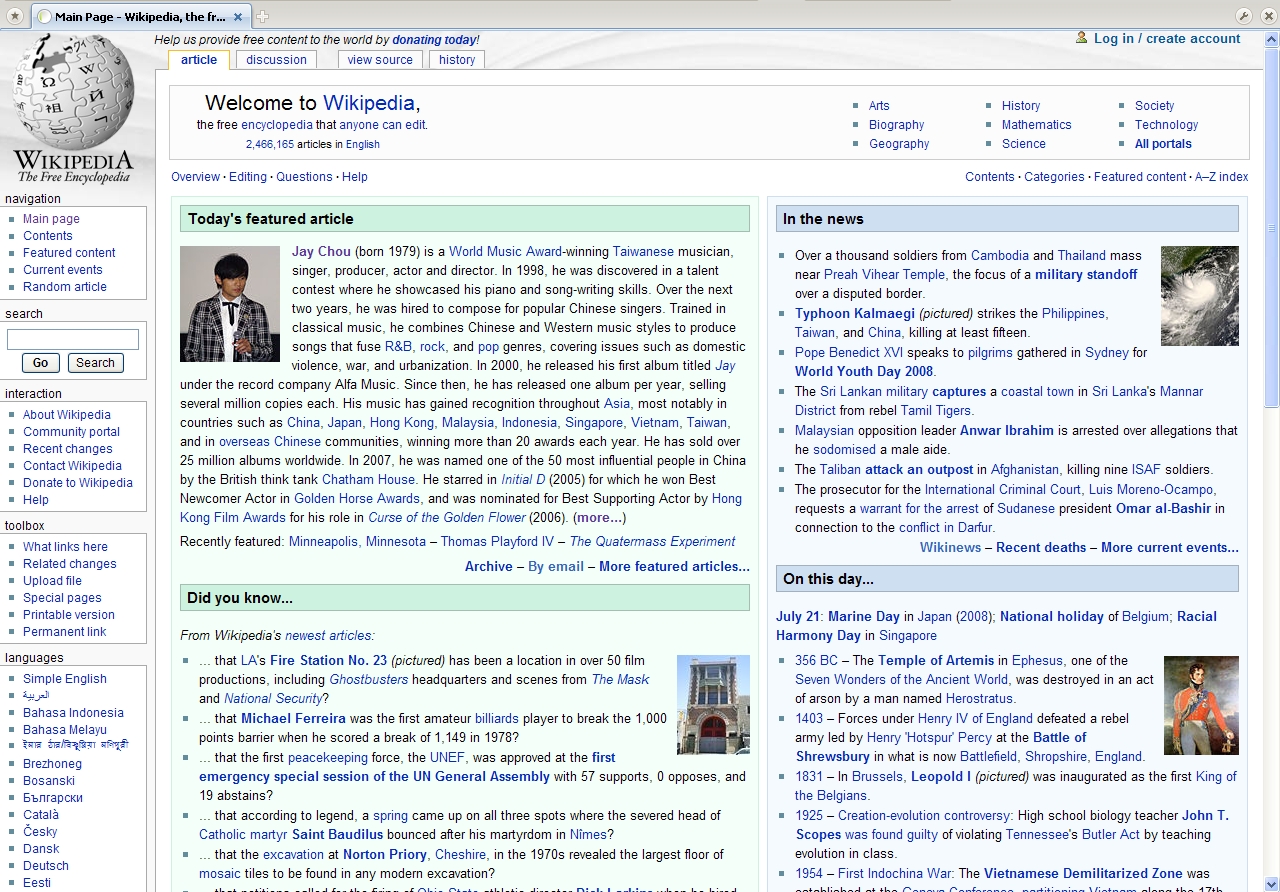Open the 2,466,165 article count link
The height and width of the screenshot is (892, 1280).
(270, 145)
